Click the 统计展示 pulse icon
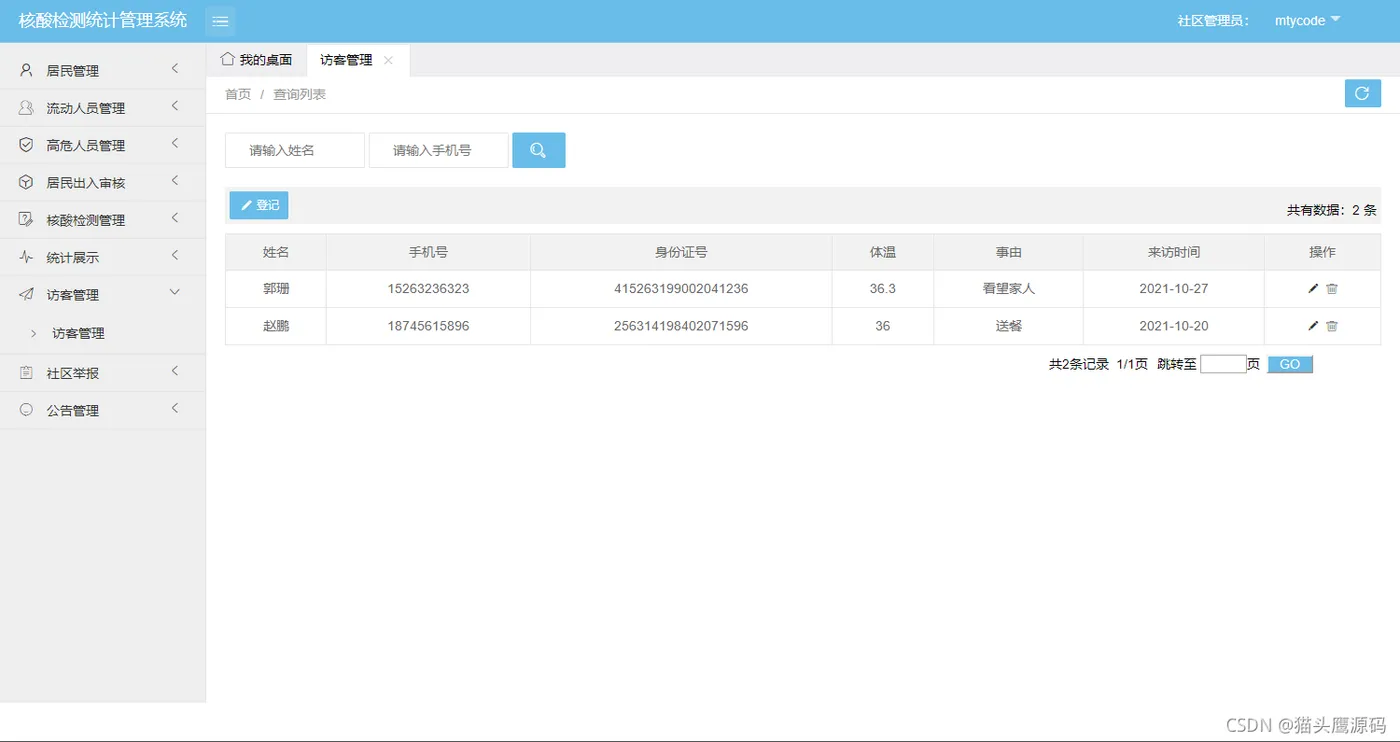 [x=26, y=257]
